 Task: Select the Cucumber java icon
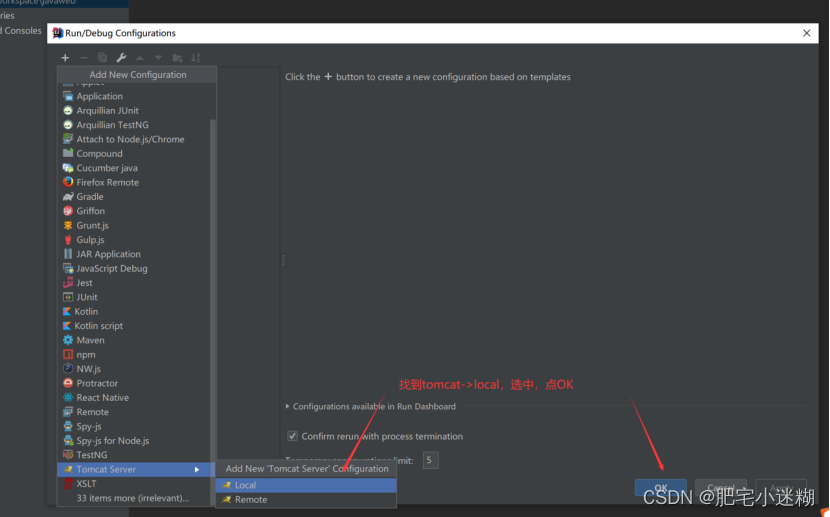[68, 168]
